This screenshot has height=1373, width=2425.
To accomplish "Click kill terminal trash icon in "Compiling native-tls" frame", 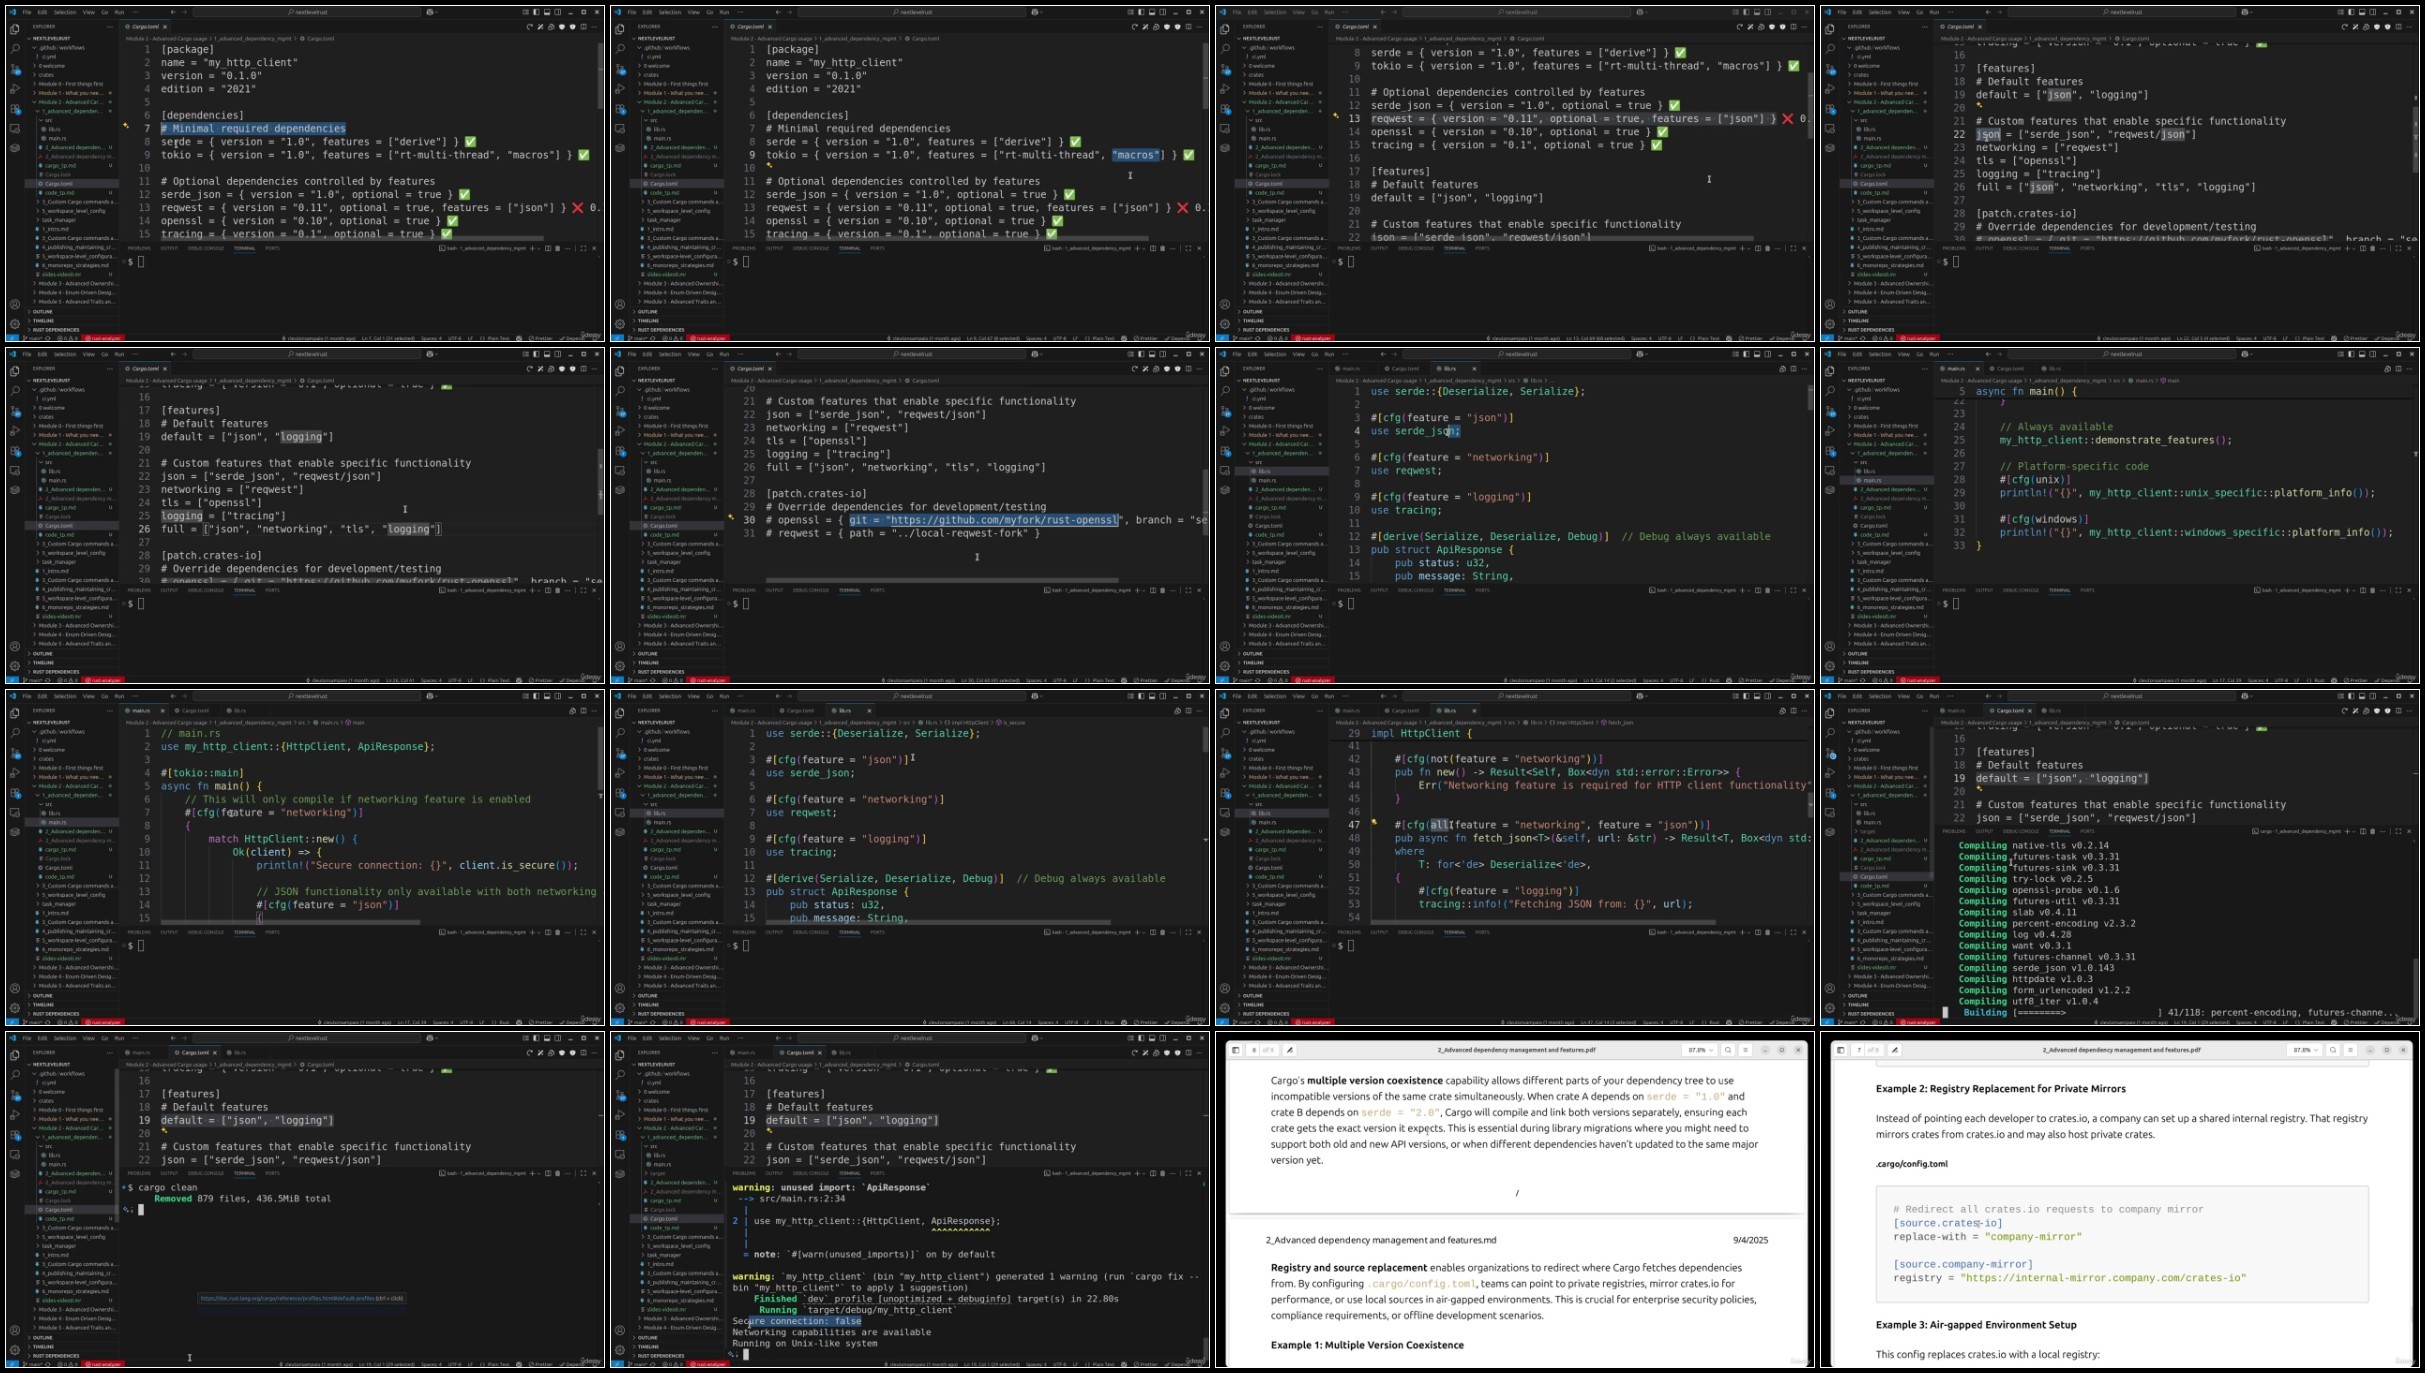I will 2372,831.
